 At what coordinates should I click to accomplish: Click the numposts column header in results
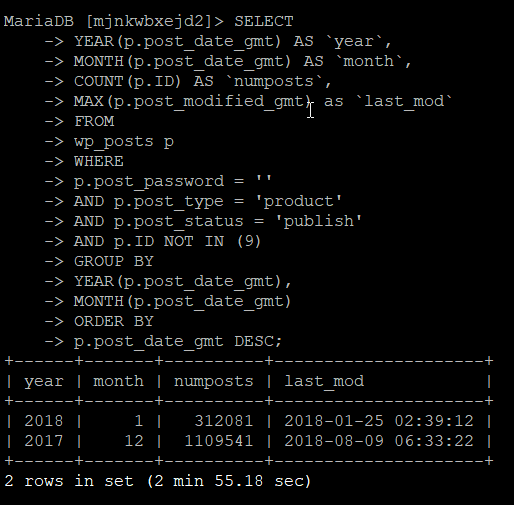point(214,382)
